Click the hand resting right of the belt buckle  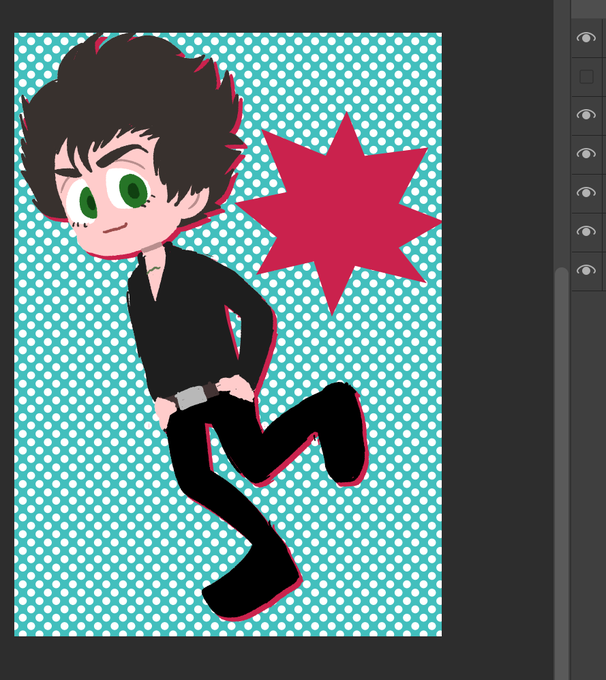point(236,387)
